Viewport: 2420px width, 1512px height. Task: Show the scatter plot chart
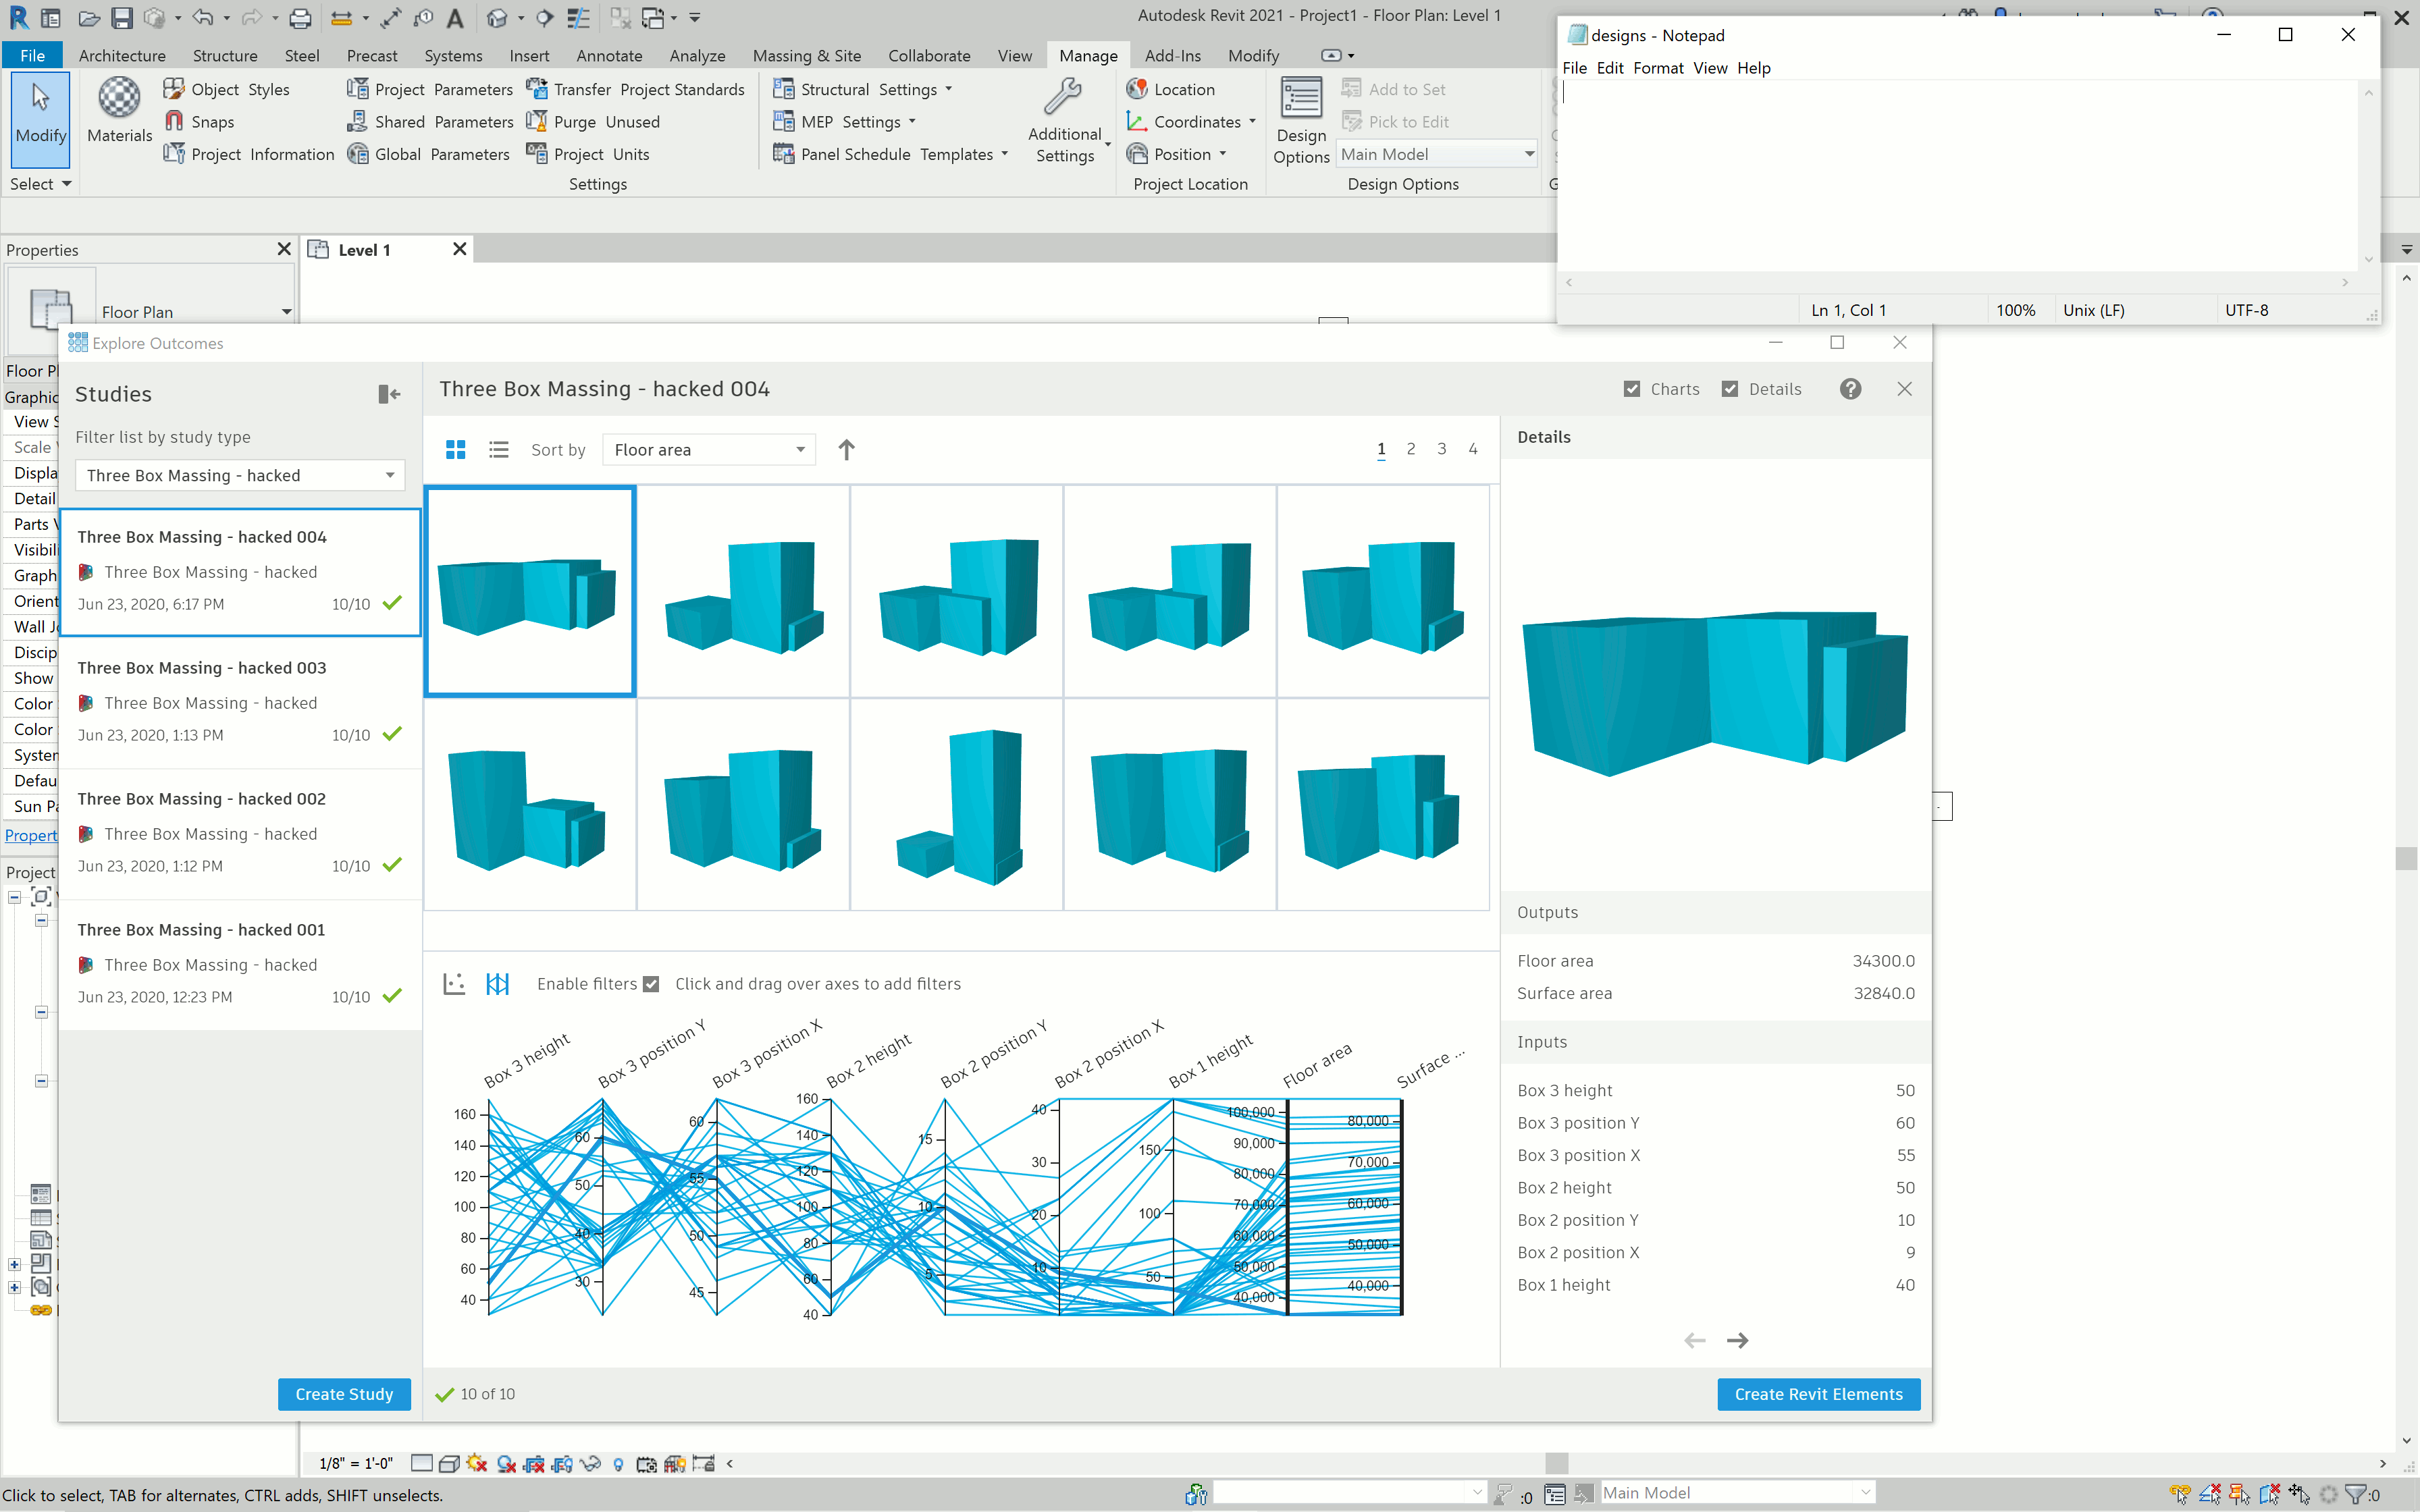[x=454, y=984]
